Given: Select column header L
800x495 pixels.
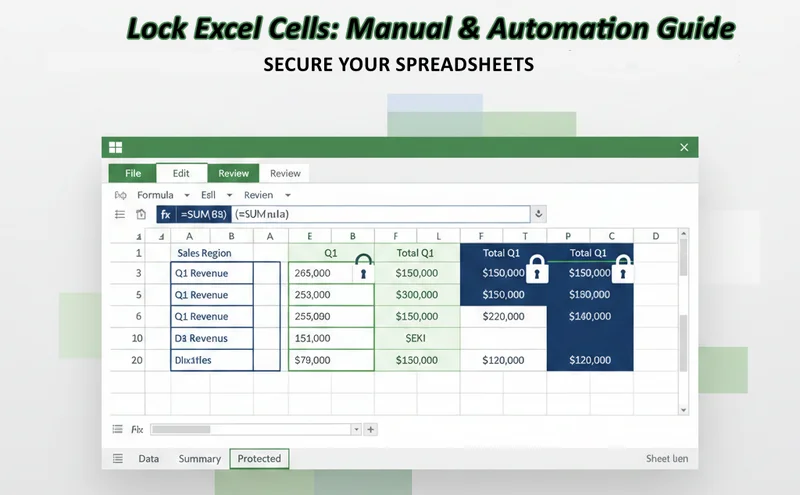Looking at the screenshot, I should tap(438, 236).
